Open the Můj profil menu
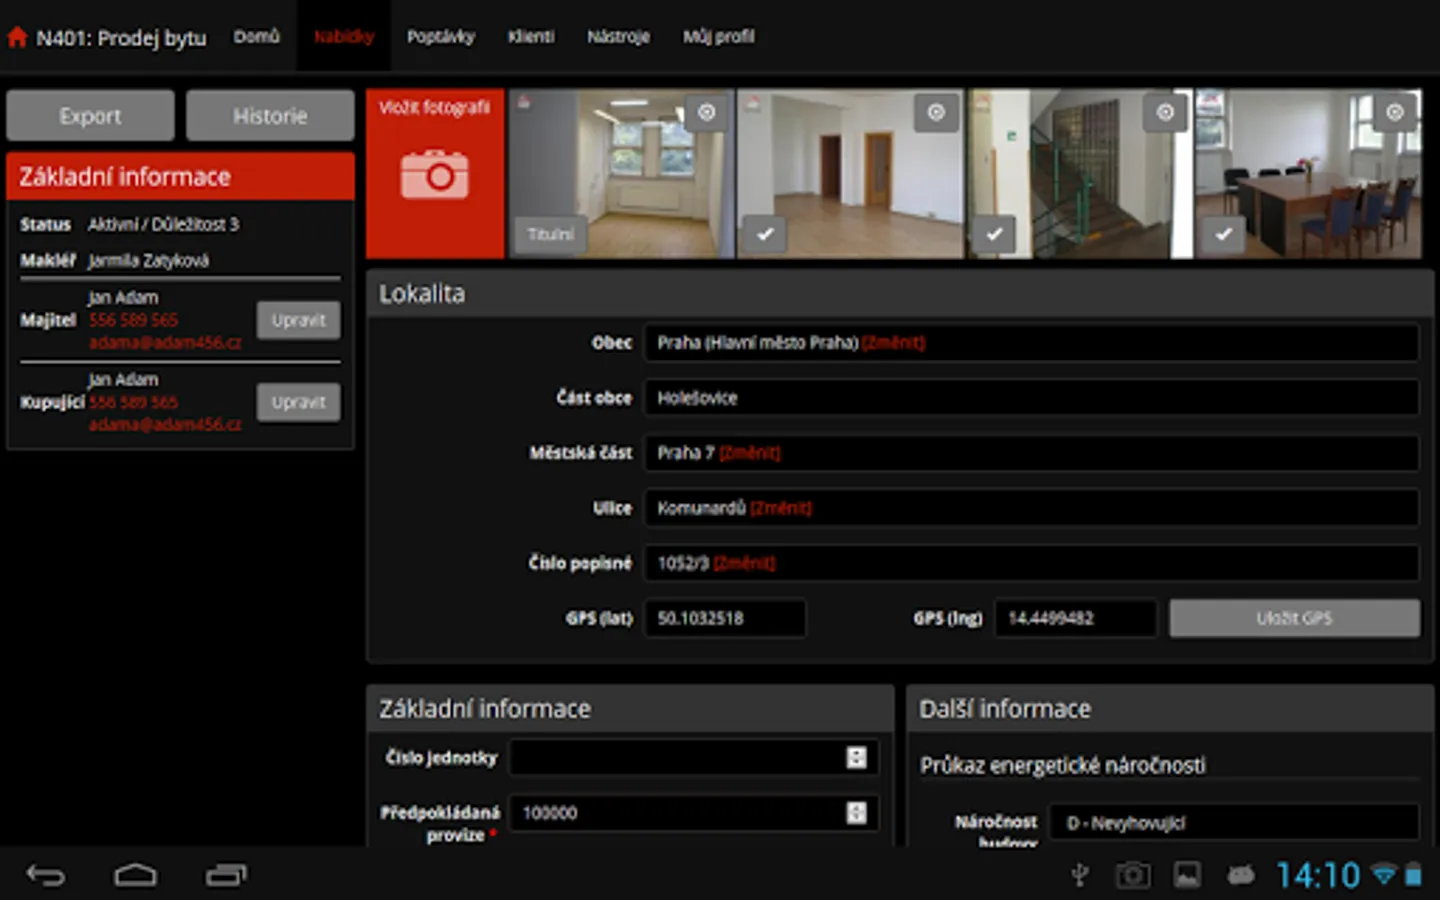 tap(719, 37)
